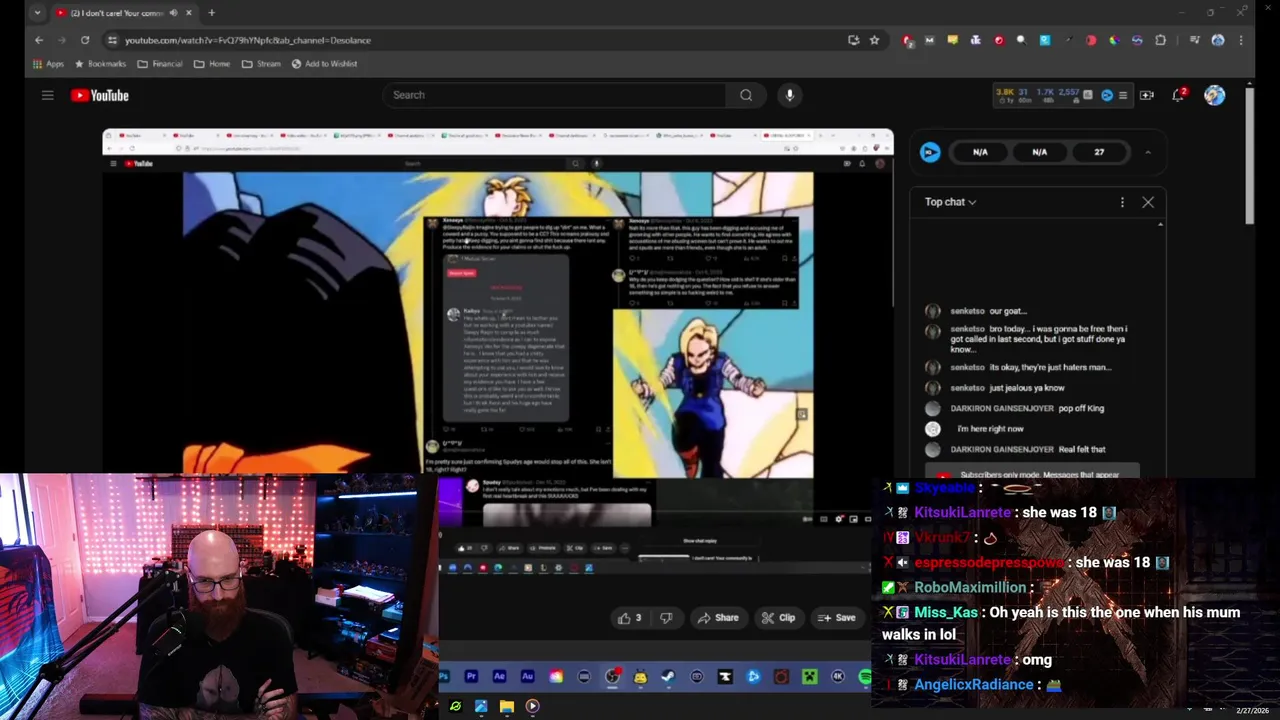
Task: Click the Share button
Action: tap(718, 618)
